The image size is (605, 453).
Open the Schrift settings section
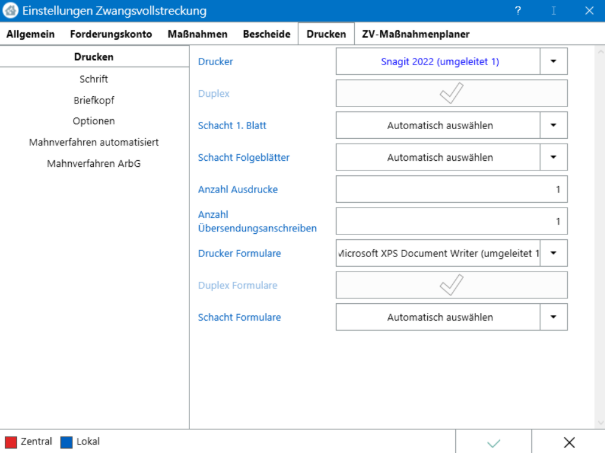tap(94, 78)
